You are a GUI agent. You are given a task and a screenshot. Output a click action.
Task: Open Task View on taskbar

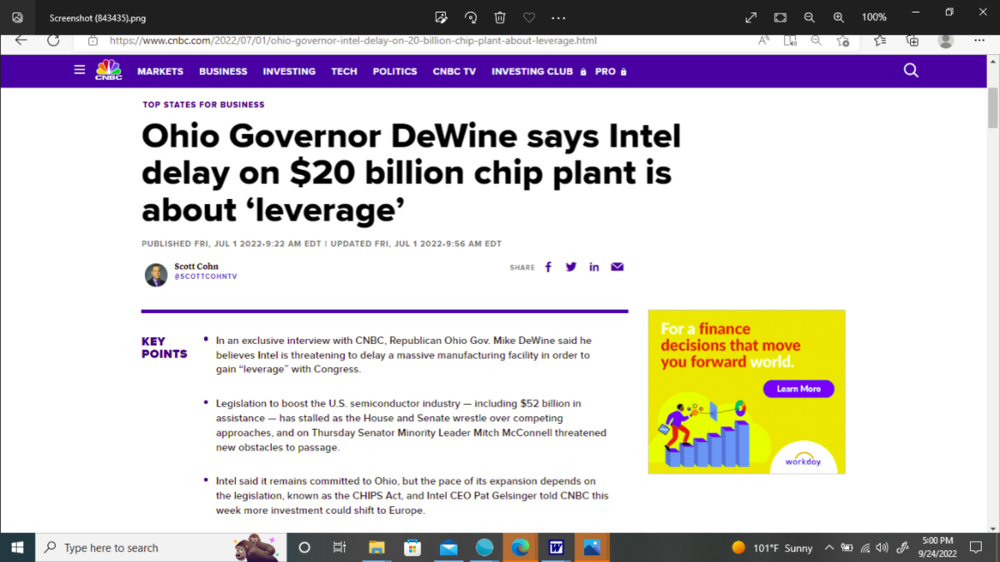(339, 547)
